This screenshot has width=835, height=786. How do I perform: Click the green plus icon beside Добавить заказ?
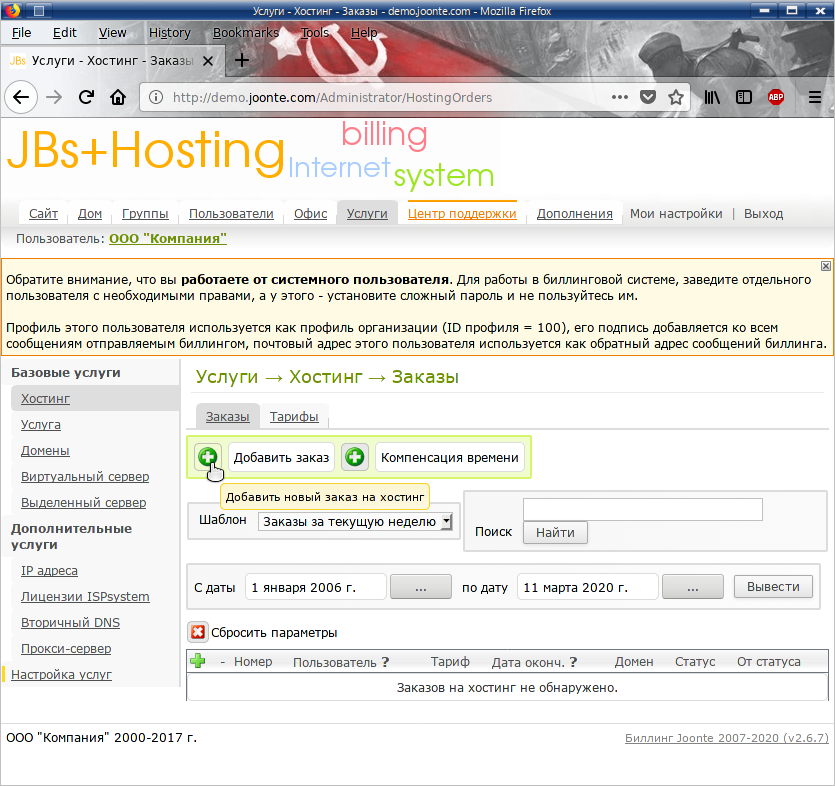click(207, 457)
